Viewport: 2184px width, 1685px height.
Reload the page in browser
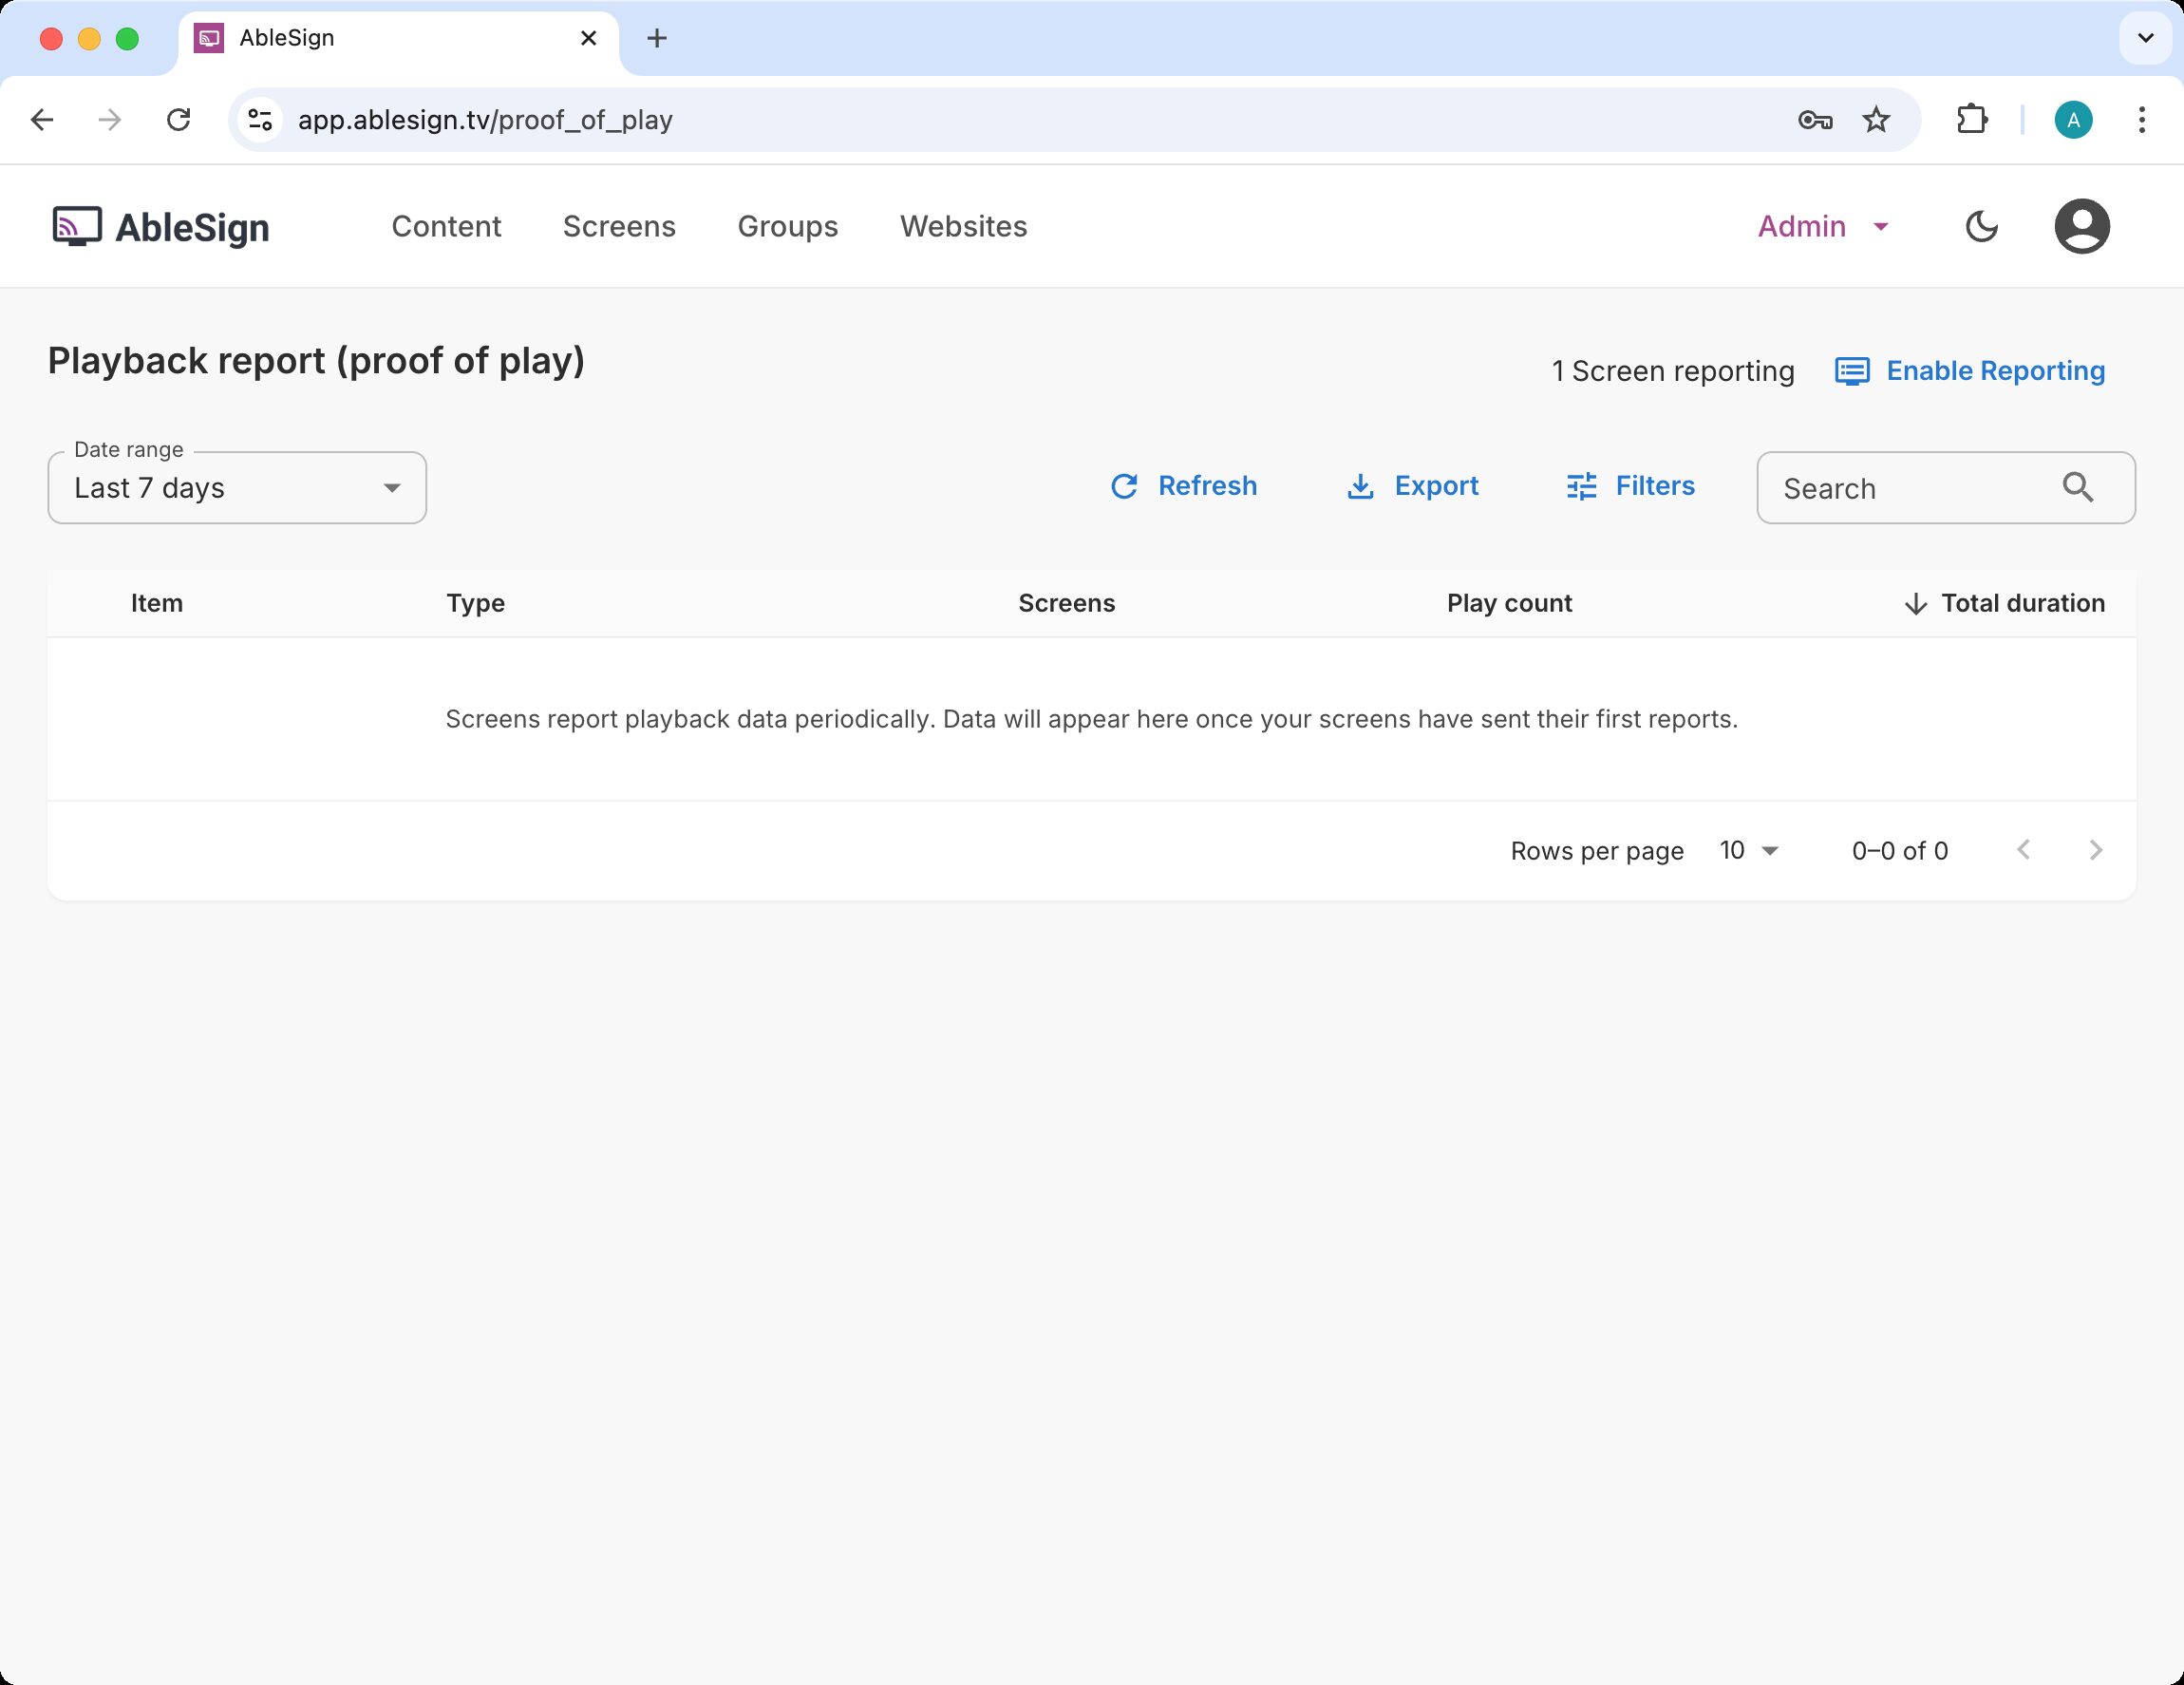178,120
